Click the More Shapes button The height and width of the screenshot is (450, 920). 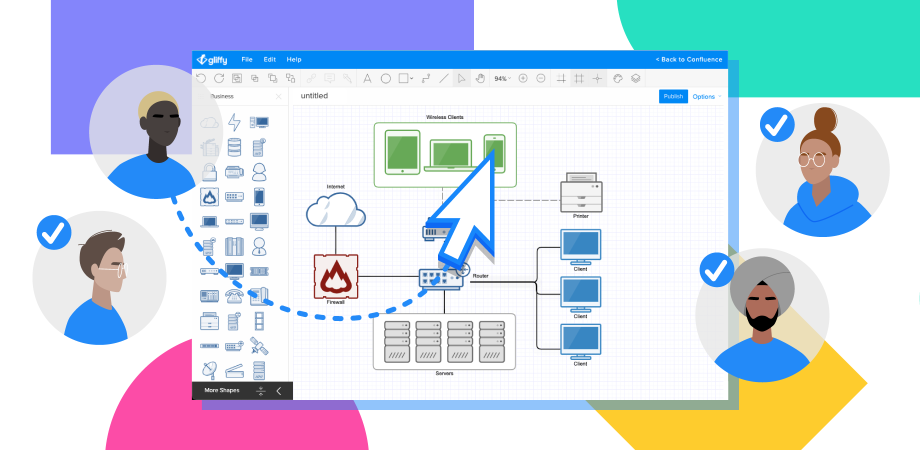[x=222, y=390]
